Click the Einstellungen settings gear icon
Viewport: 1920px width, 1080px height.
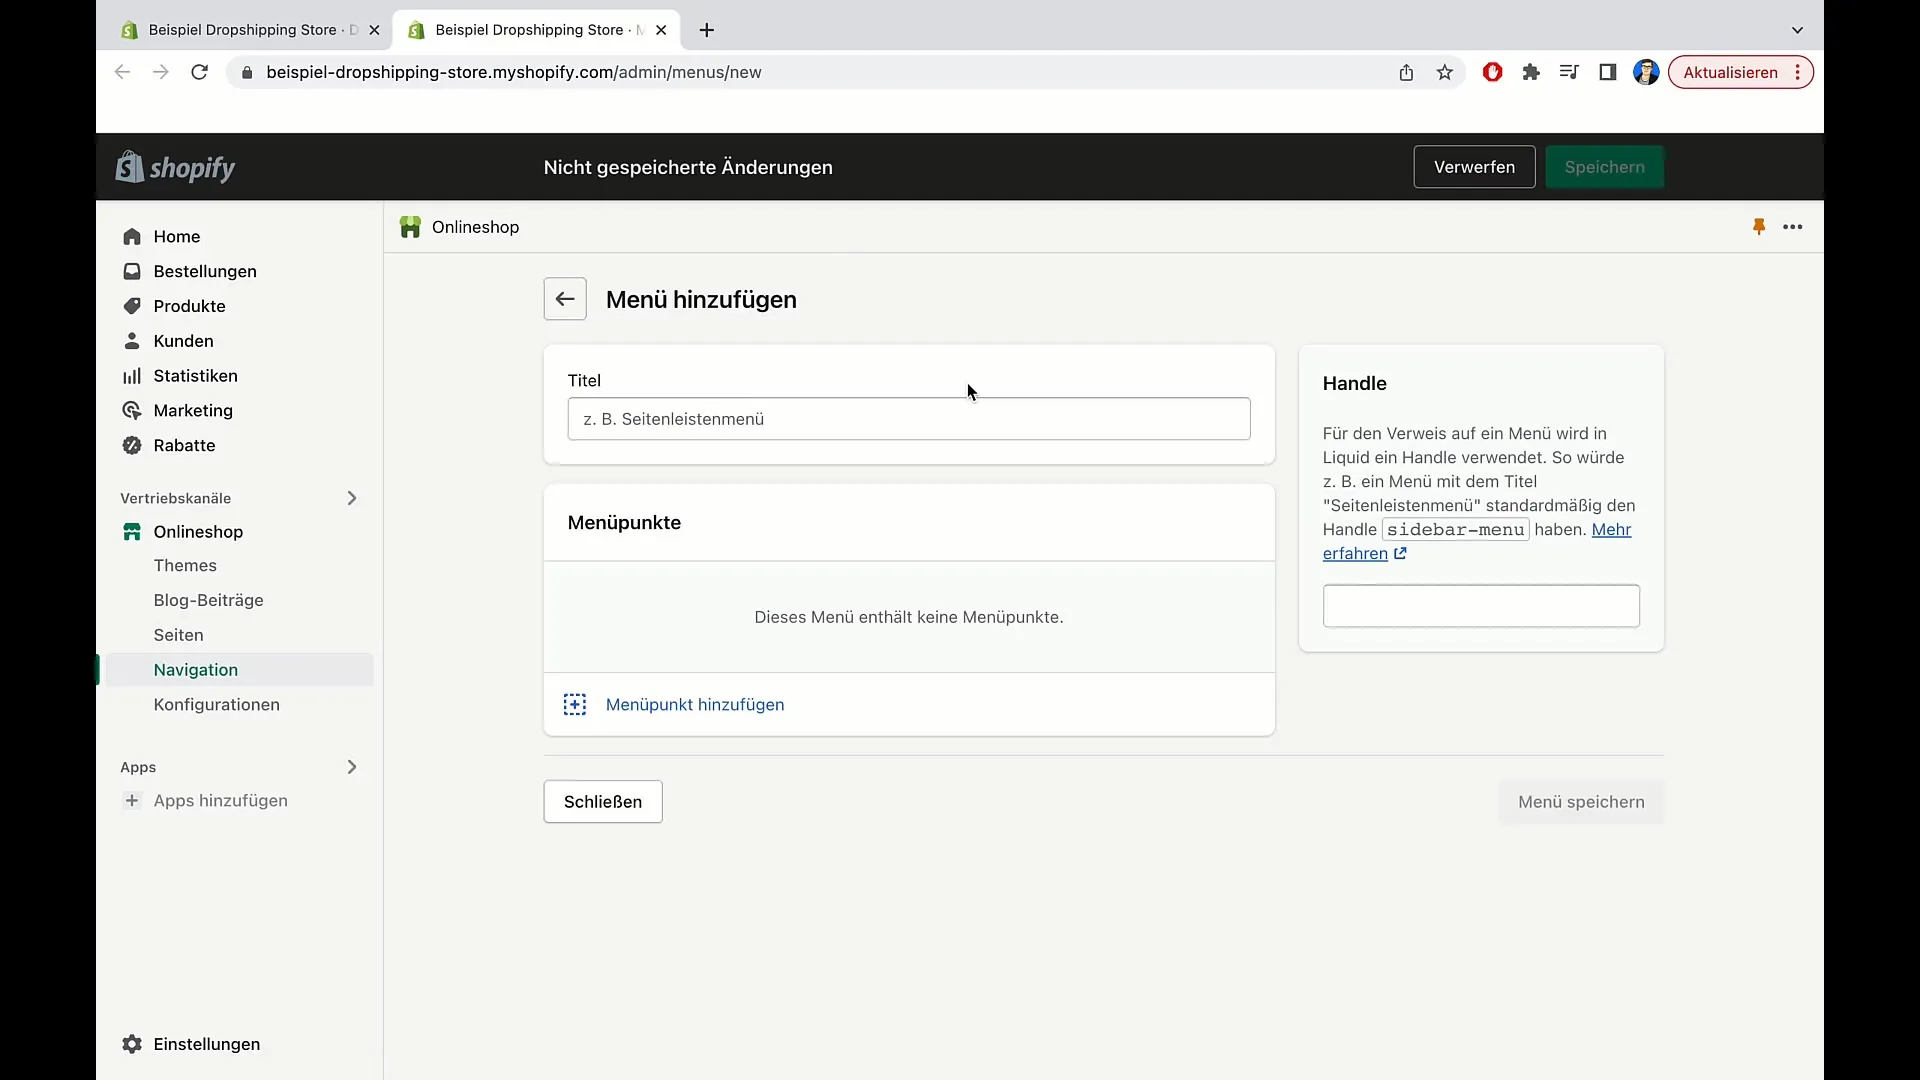[132, 1043]
